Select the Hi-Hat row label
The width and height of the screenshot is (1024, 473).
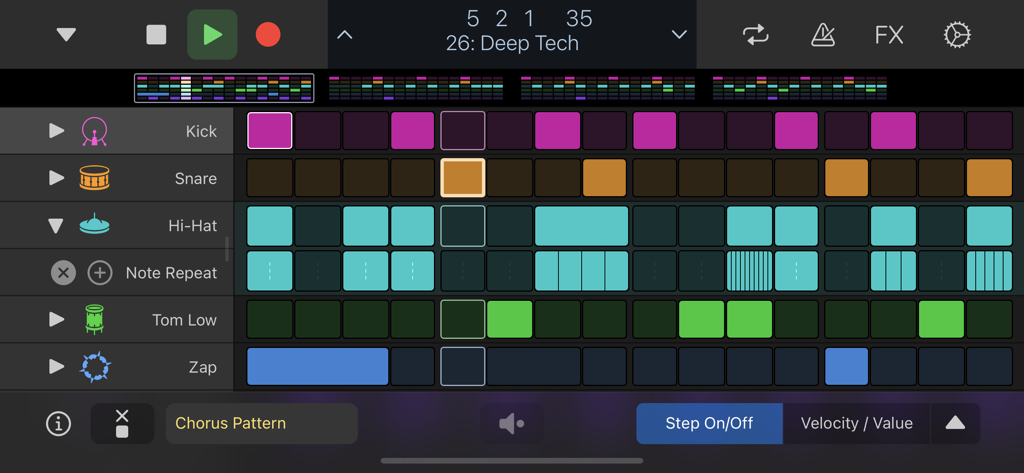pos(193,226)
